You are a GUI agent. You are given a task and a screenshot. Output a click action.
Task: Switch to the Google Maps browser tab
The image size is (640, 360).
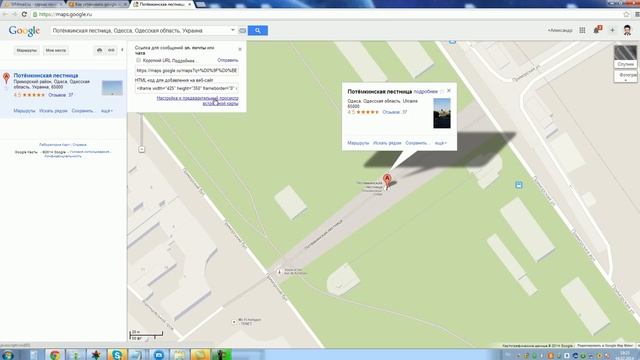click(162, 4)
